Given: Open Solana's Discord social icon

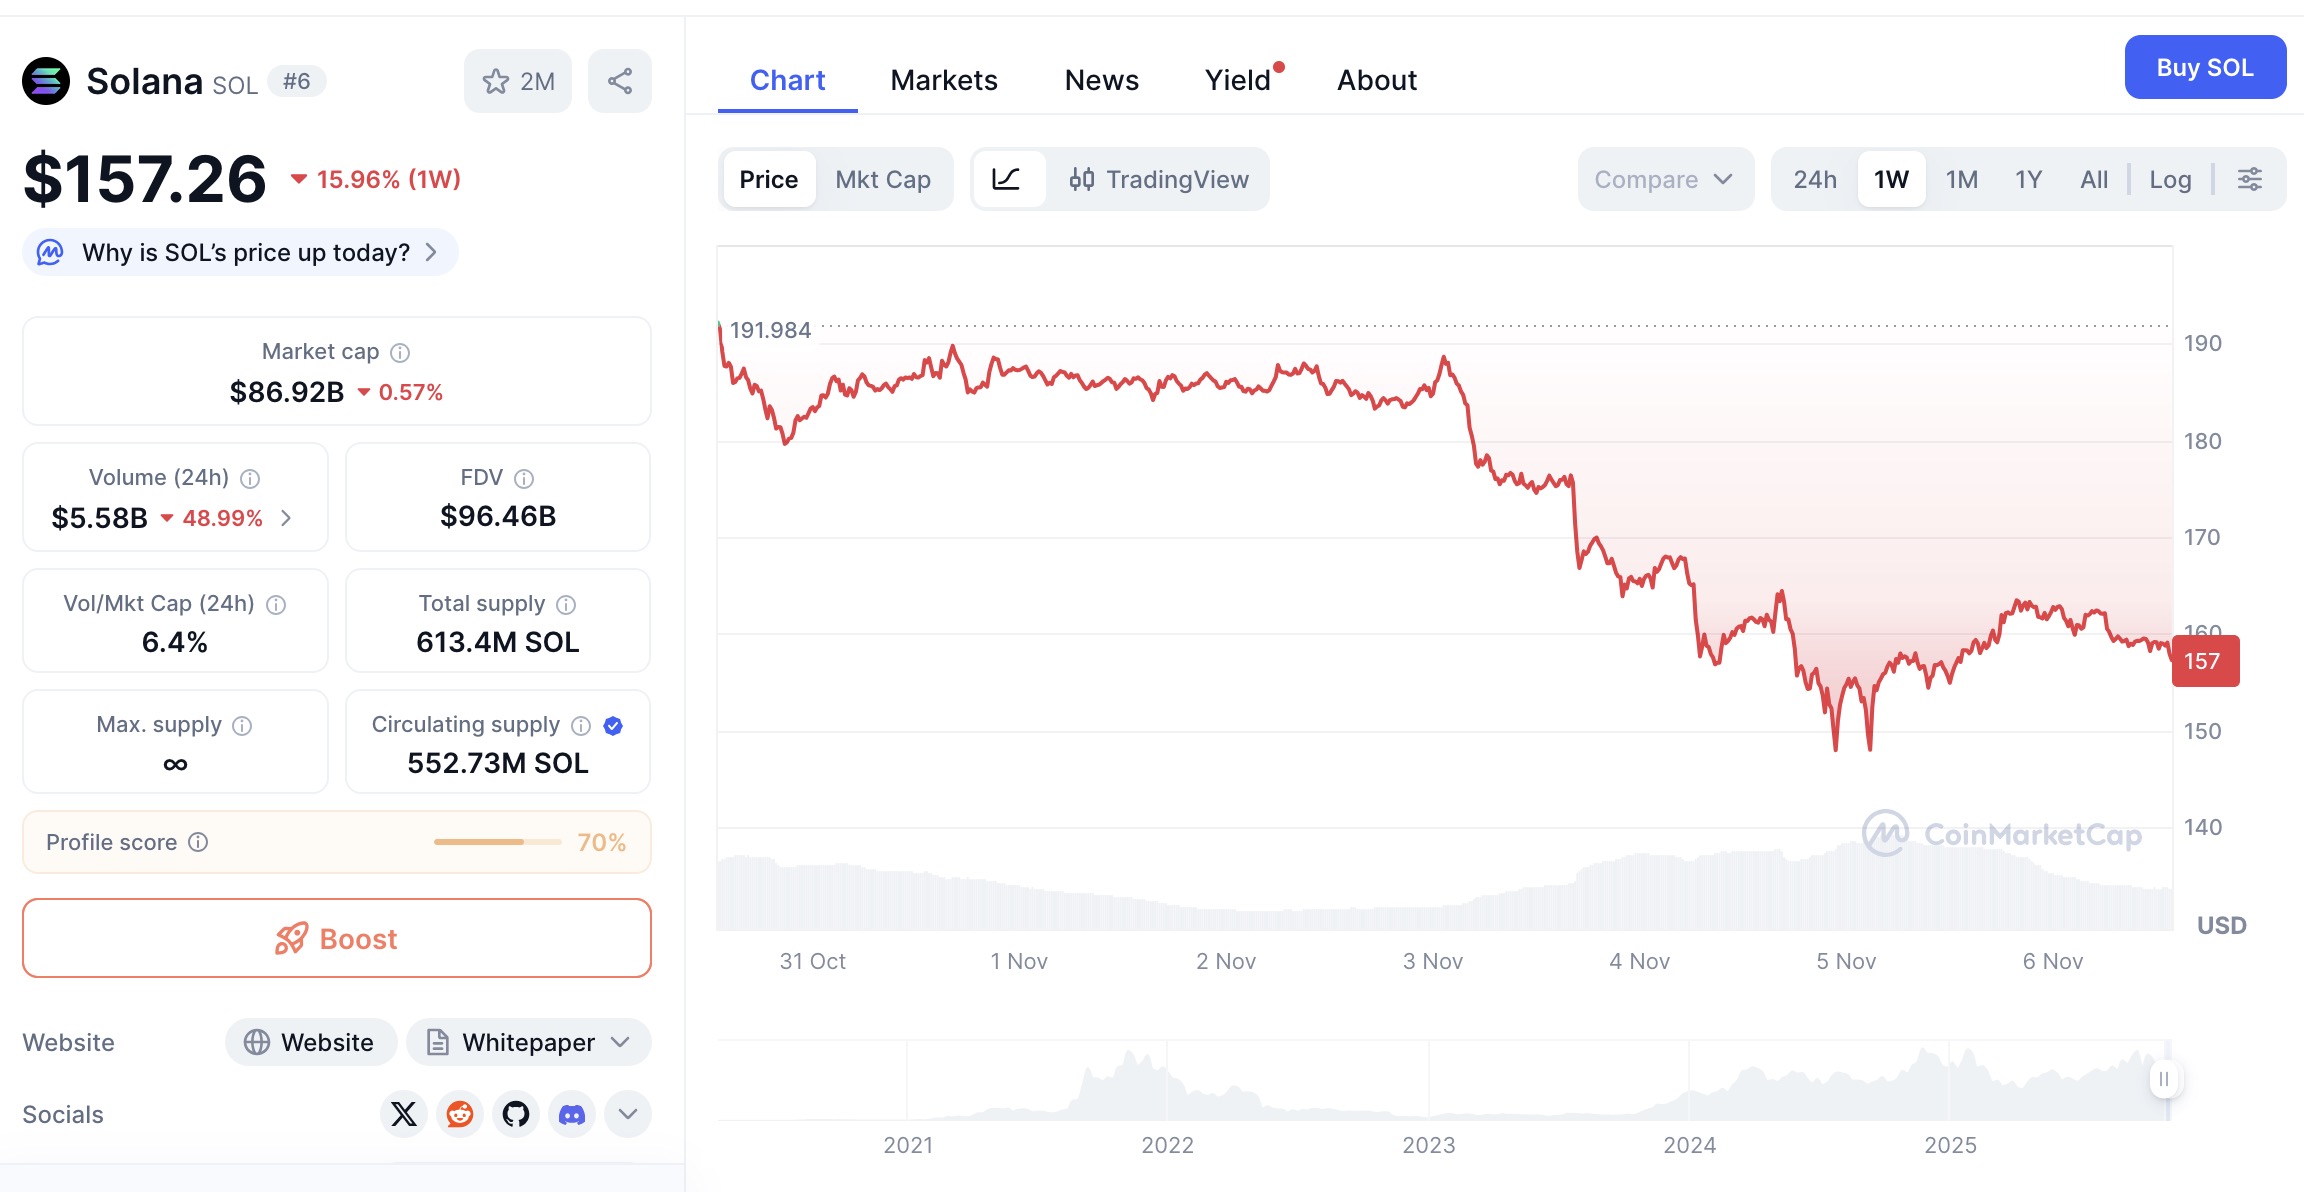Looking at the screenshot, I should click(572, 1114).
